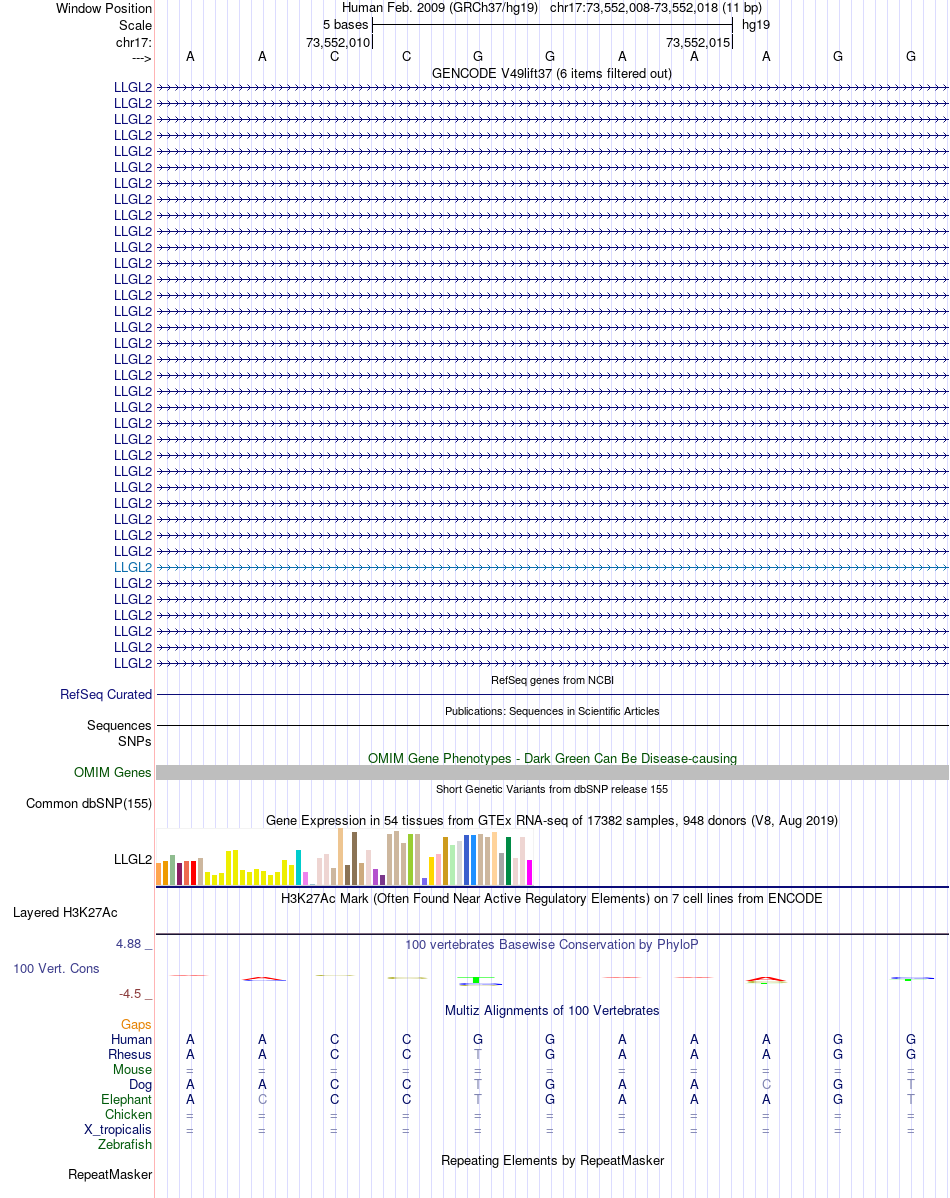This screenshot has width=950, height=1198.
Task: Open "H3K27Ac Mark" ENCODE track title
Action: point(552,898)
